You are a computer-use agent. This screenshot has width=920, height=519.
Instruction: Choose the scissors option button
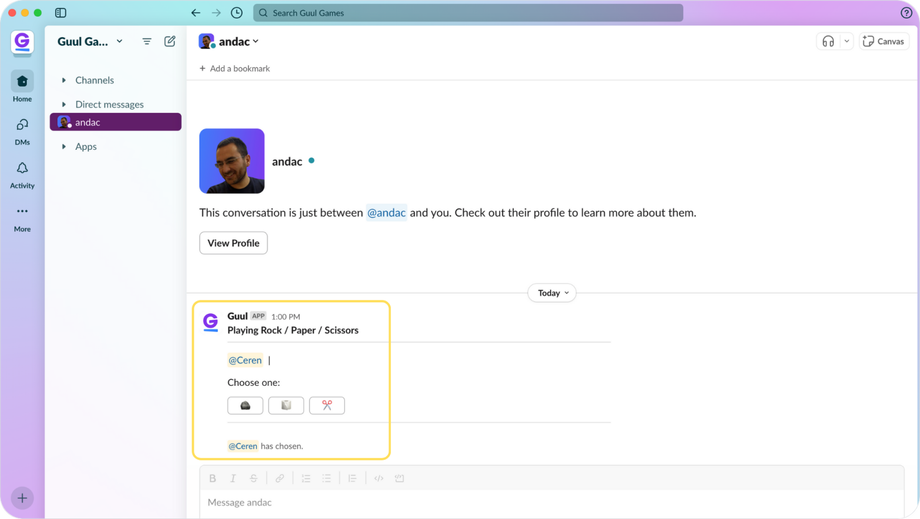point(327,405)
